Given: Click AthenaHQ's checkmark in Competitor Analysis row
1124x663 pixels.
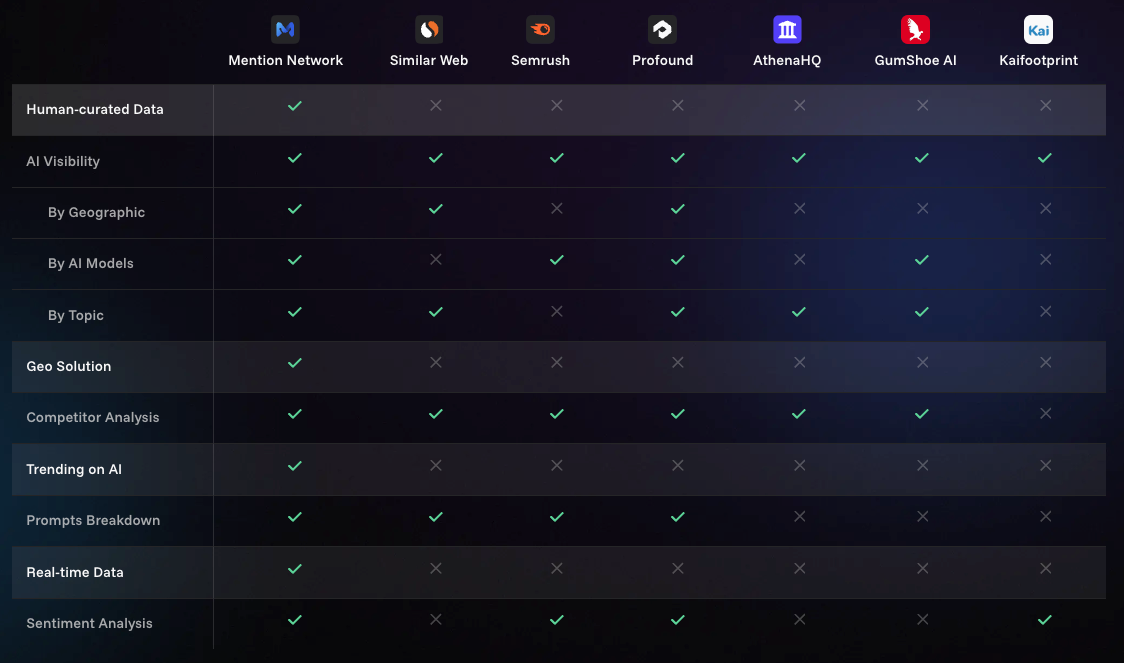Looking at the screenshot, I should coord(799,414).
